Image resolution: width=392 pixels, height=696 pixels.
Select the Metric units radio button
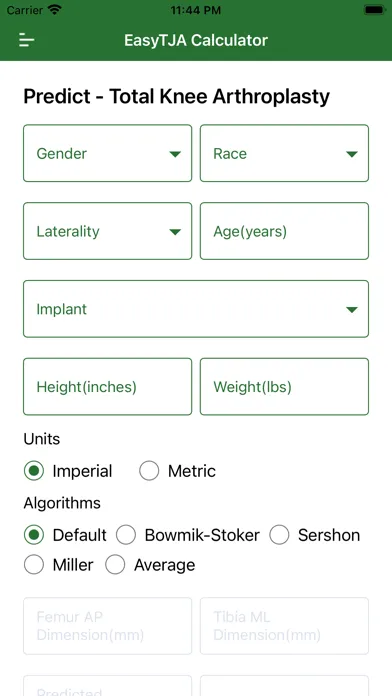click(x=149, y=471)
